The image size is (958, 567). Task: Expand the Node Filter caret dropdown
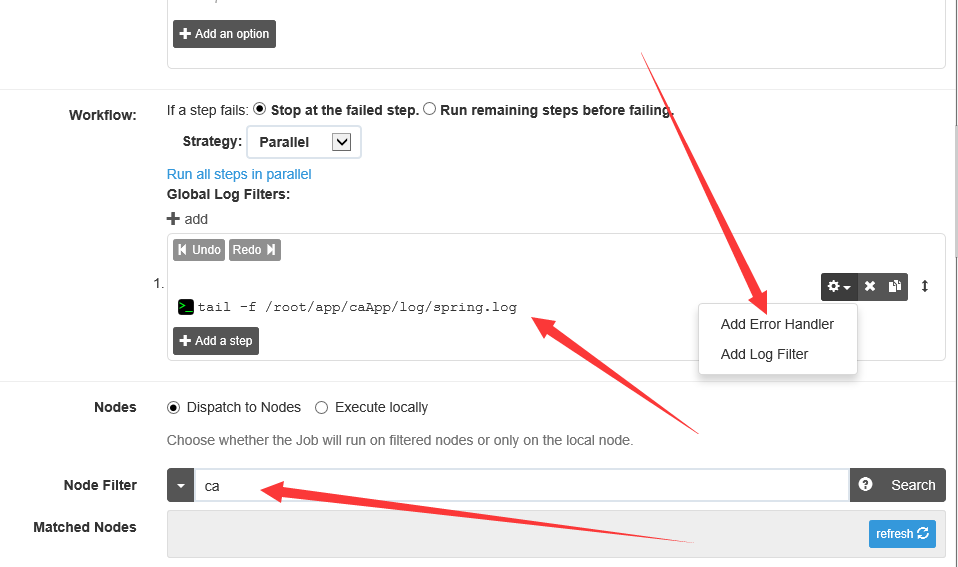pos(180,486)
